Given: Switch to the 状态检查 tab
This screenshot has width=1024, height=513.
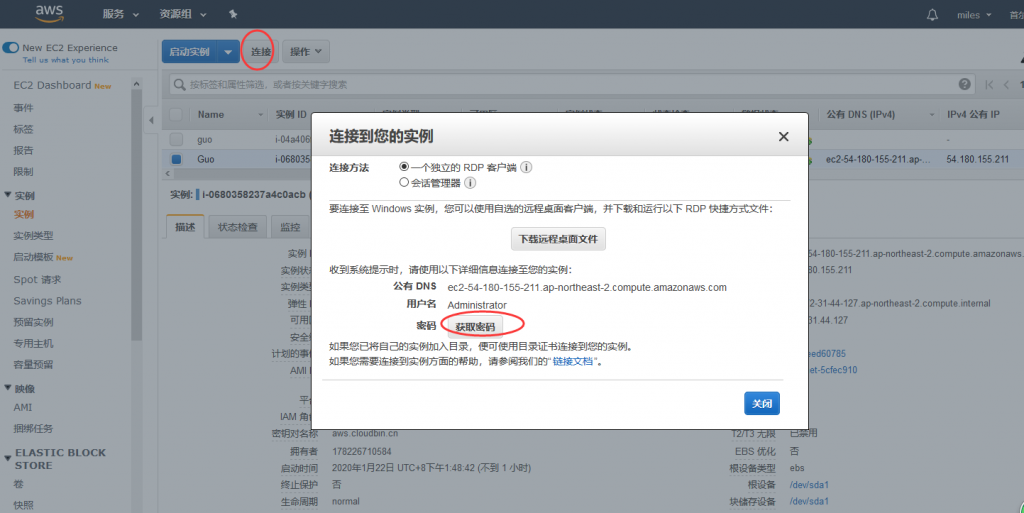Looking at the screenshot, I should coord(237,227).
